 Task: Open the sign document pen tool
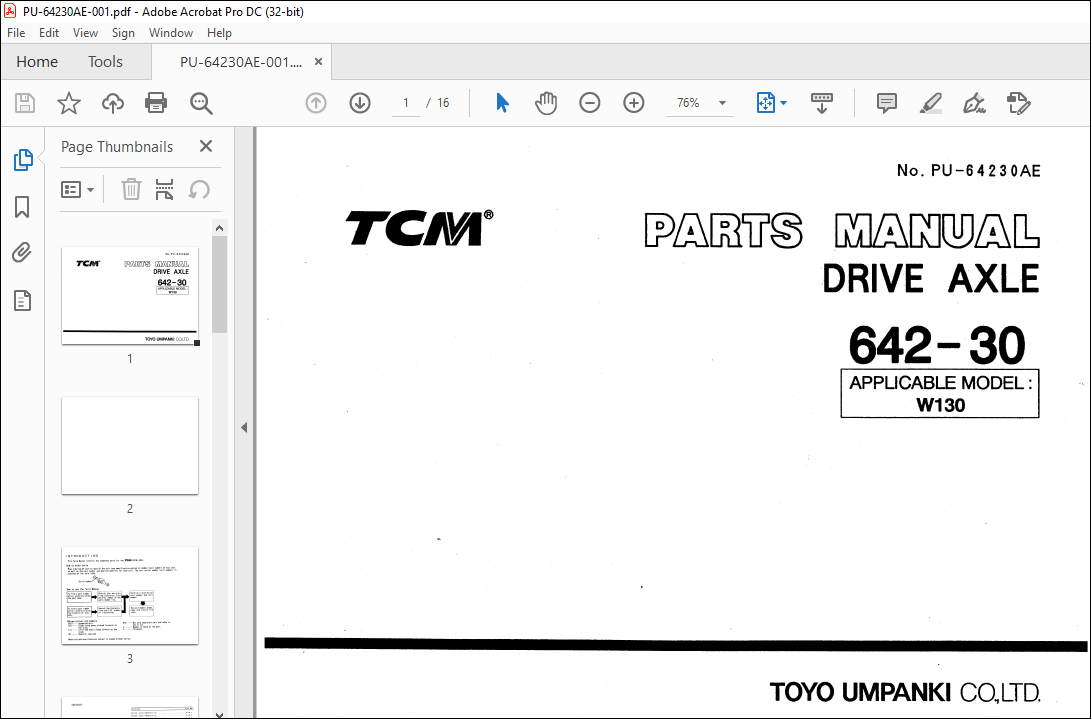click(x=974, y=103)
